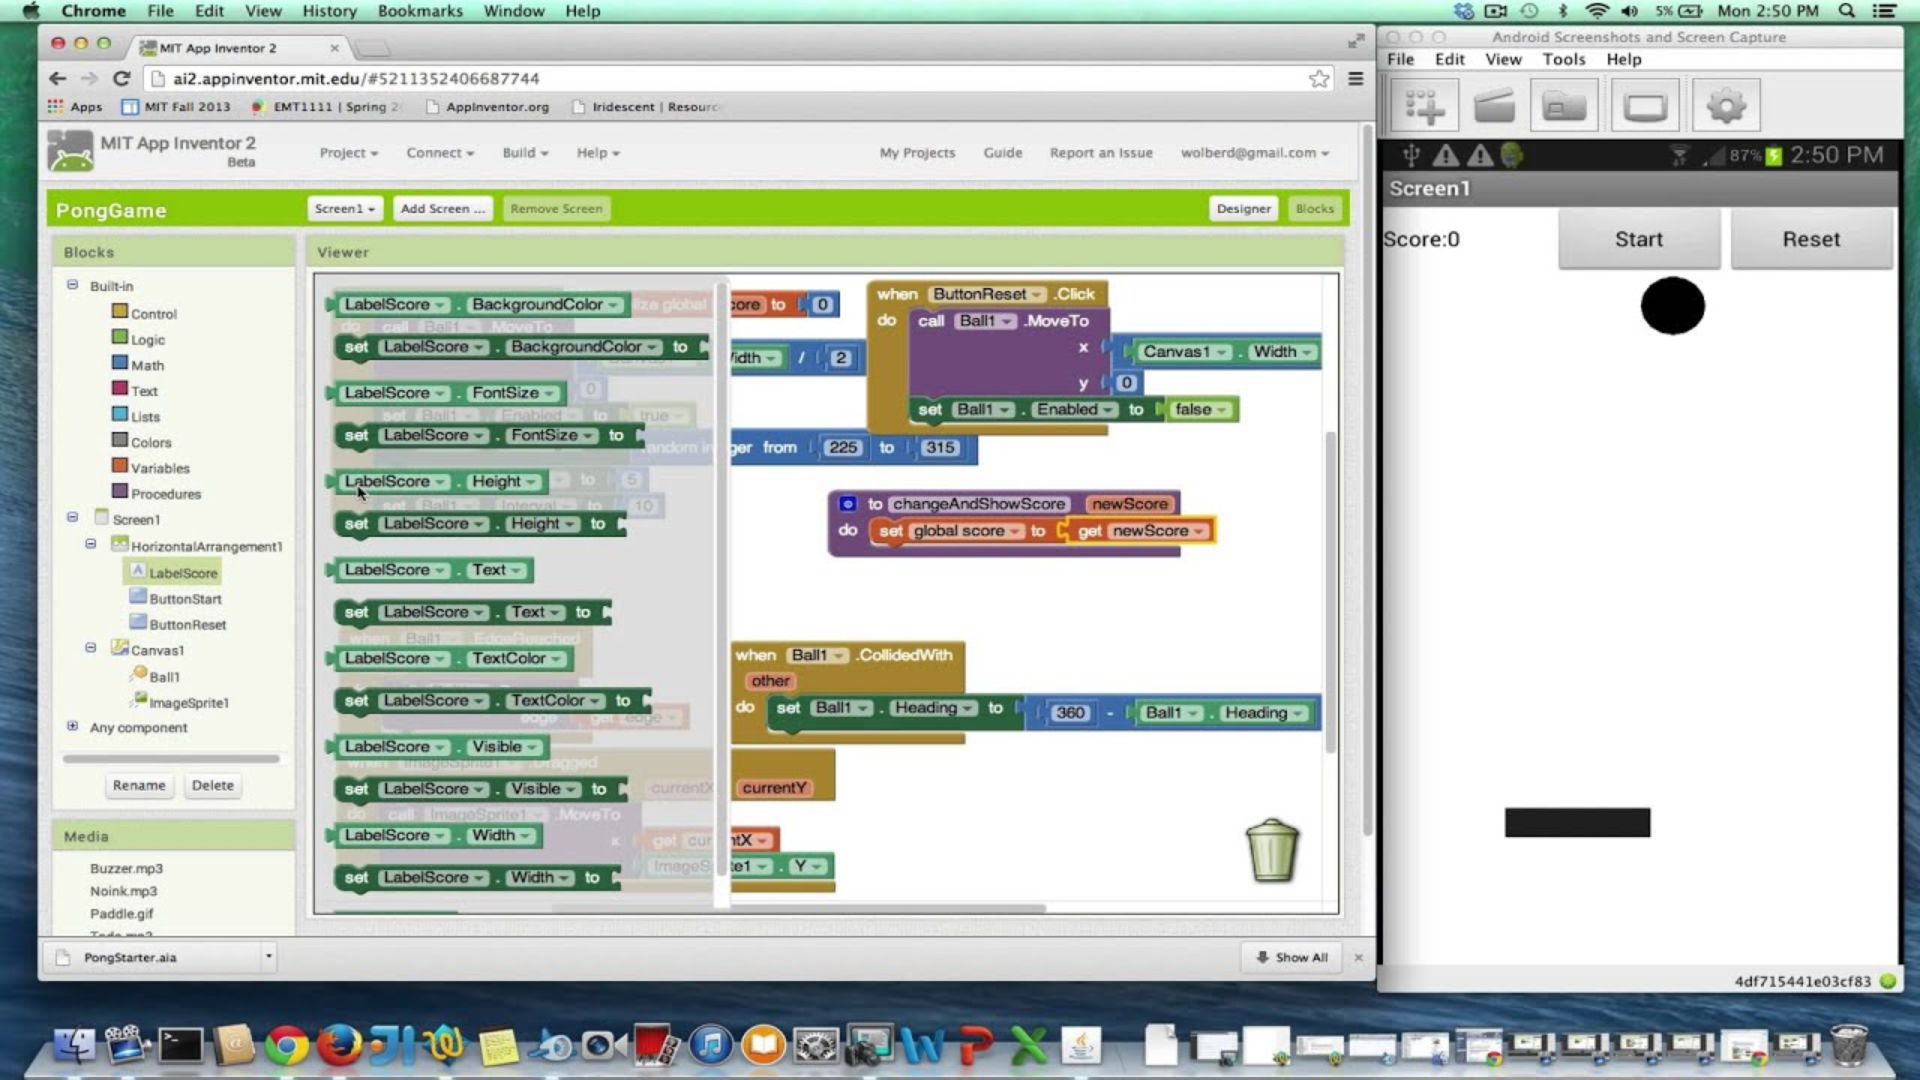Open the Tools menu in Android Screenshots
Viewport: 1920px width, 1080px height.
(1563, 59)
